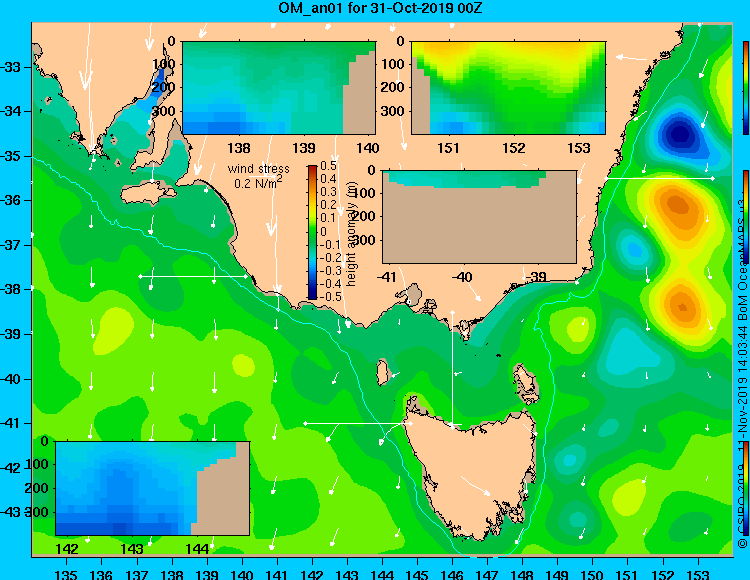The image size is (750, 580).
Task: Open the 142–144 depth section inset
Action: pyautogui.click(x=153, y=488)
